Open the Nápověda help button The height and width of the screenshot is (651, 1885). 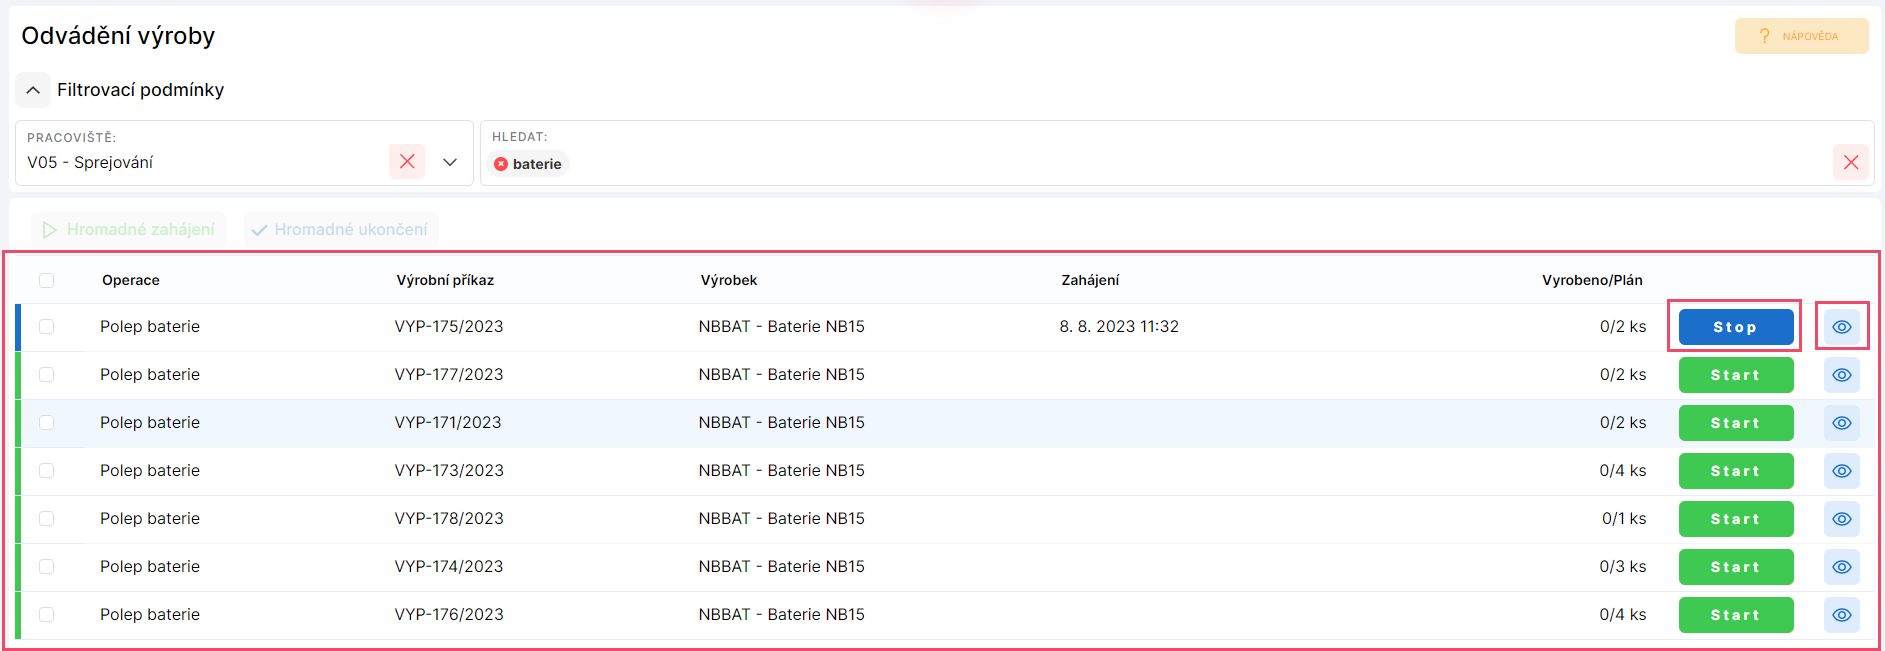point(1801,36)
